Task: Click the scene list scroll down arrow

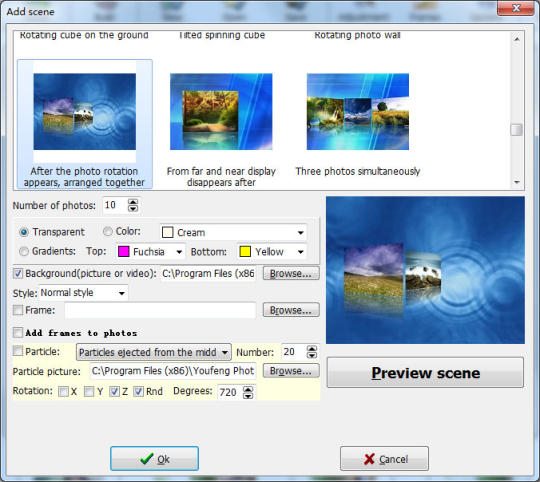Action: tap(517, 182)
